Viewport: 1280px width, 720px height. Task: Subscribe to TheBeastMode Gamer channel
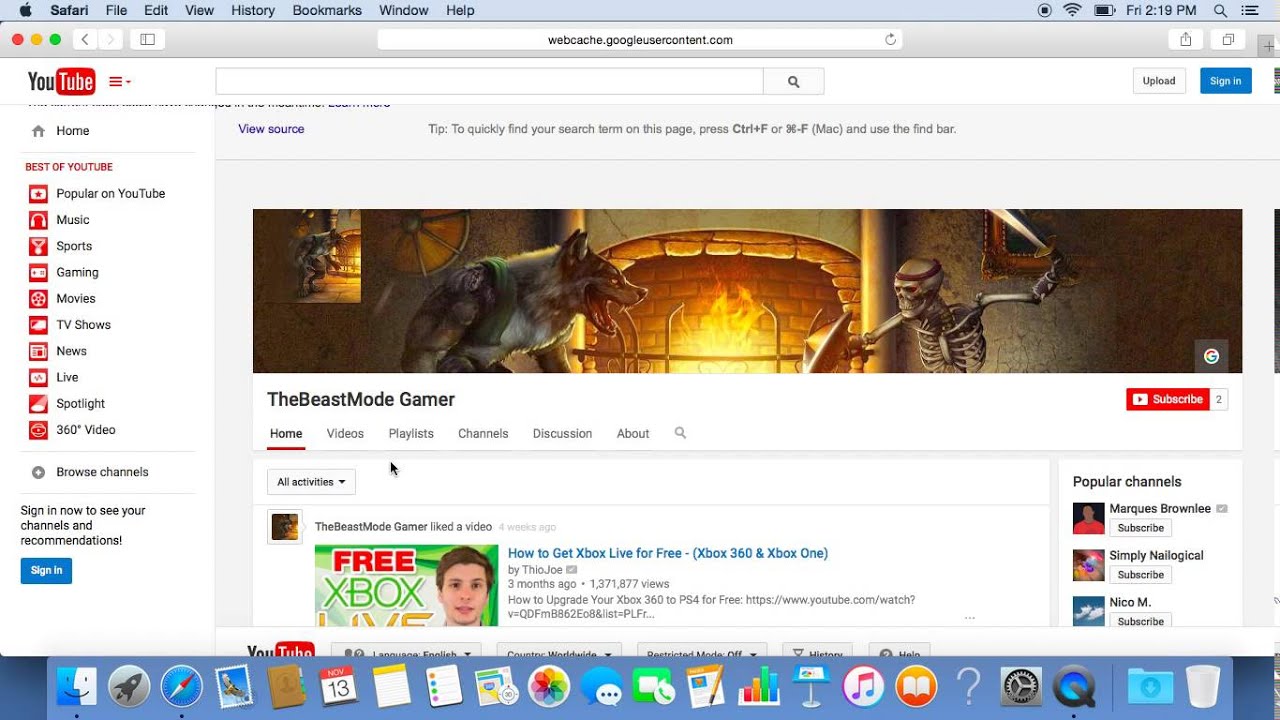(1168, 400)
